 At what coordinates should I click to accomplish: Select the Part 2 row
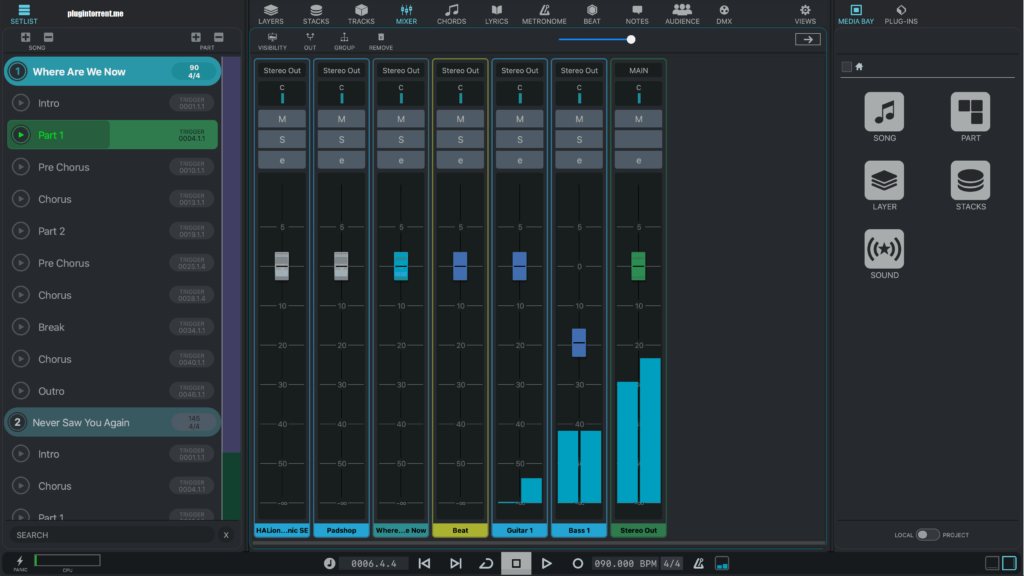(x=112, y=231)
